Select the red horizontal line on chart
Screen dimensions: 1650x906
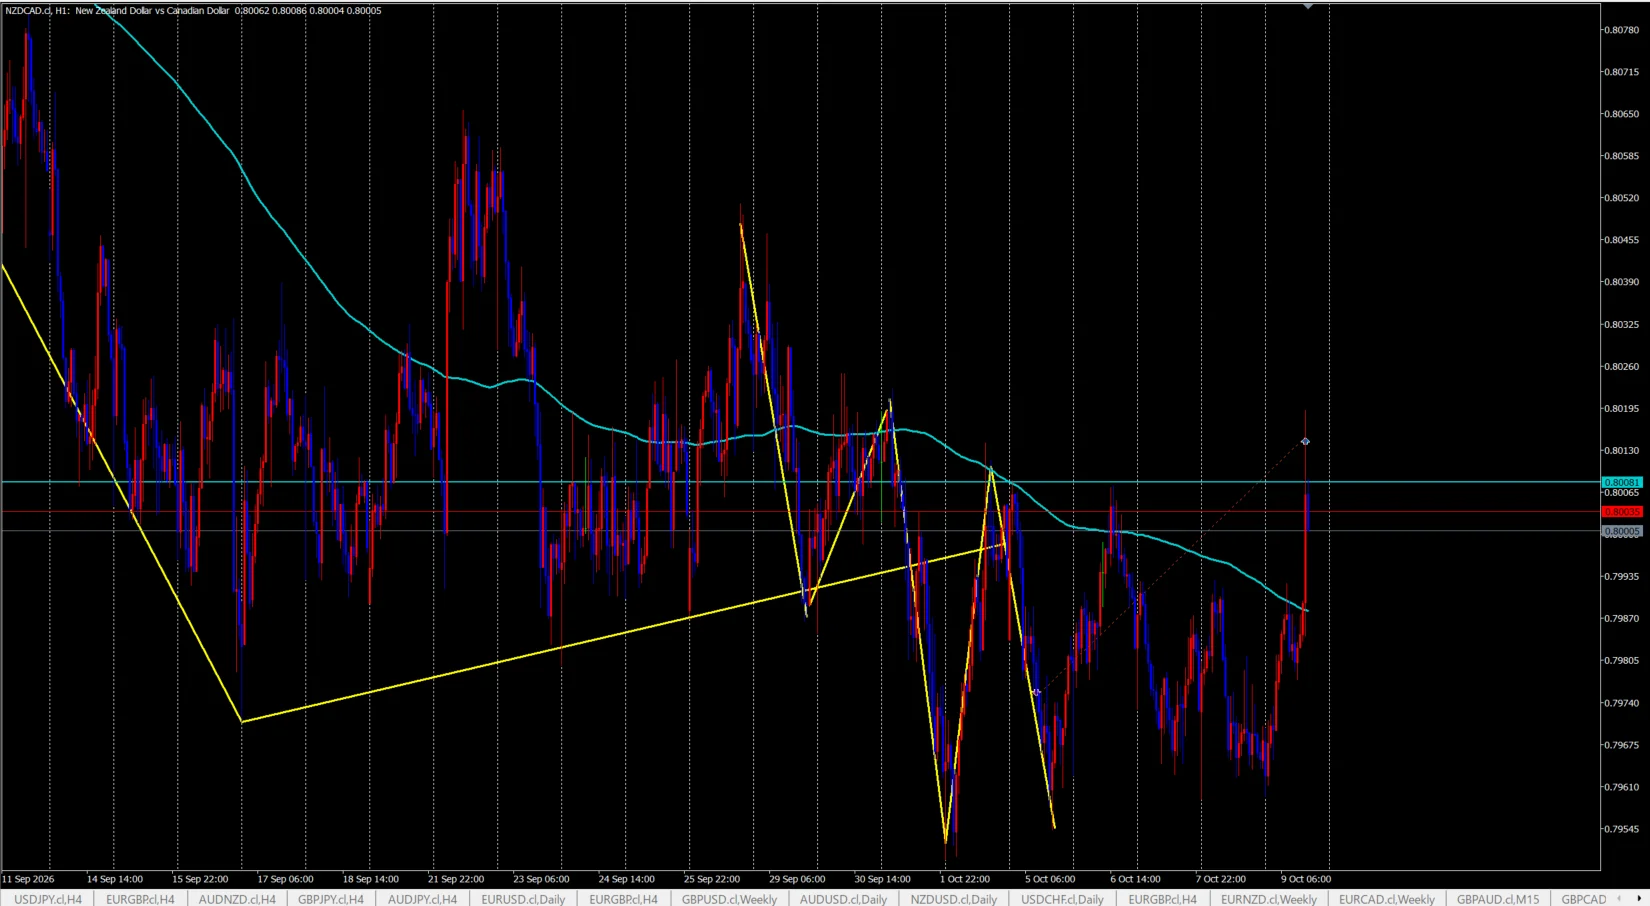(800, 512)
